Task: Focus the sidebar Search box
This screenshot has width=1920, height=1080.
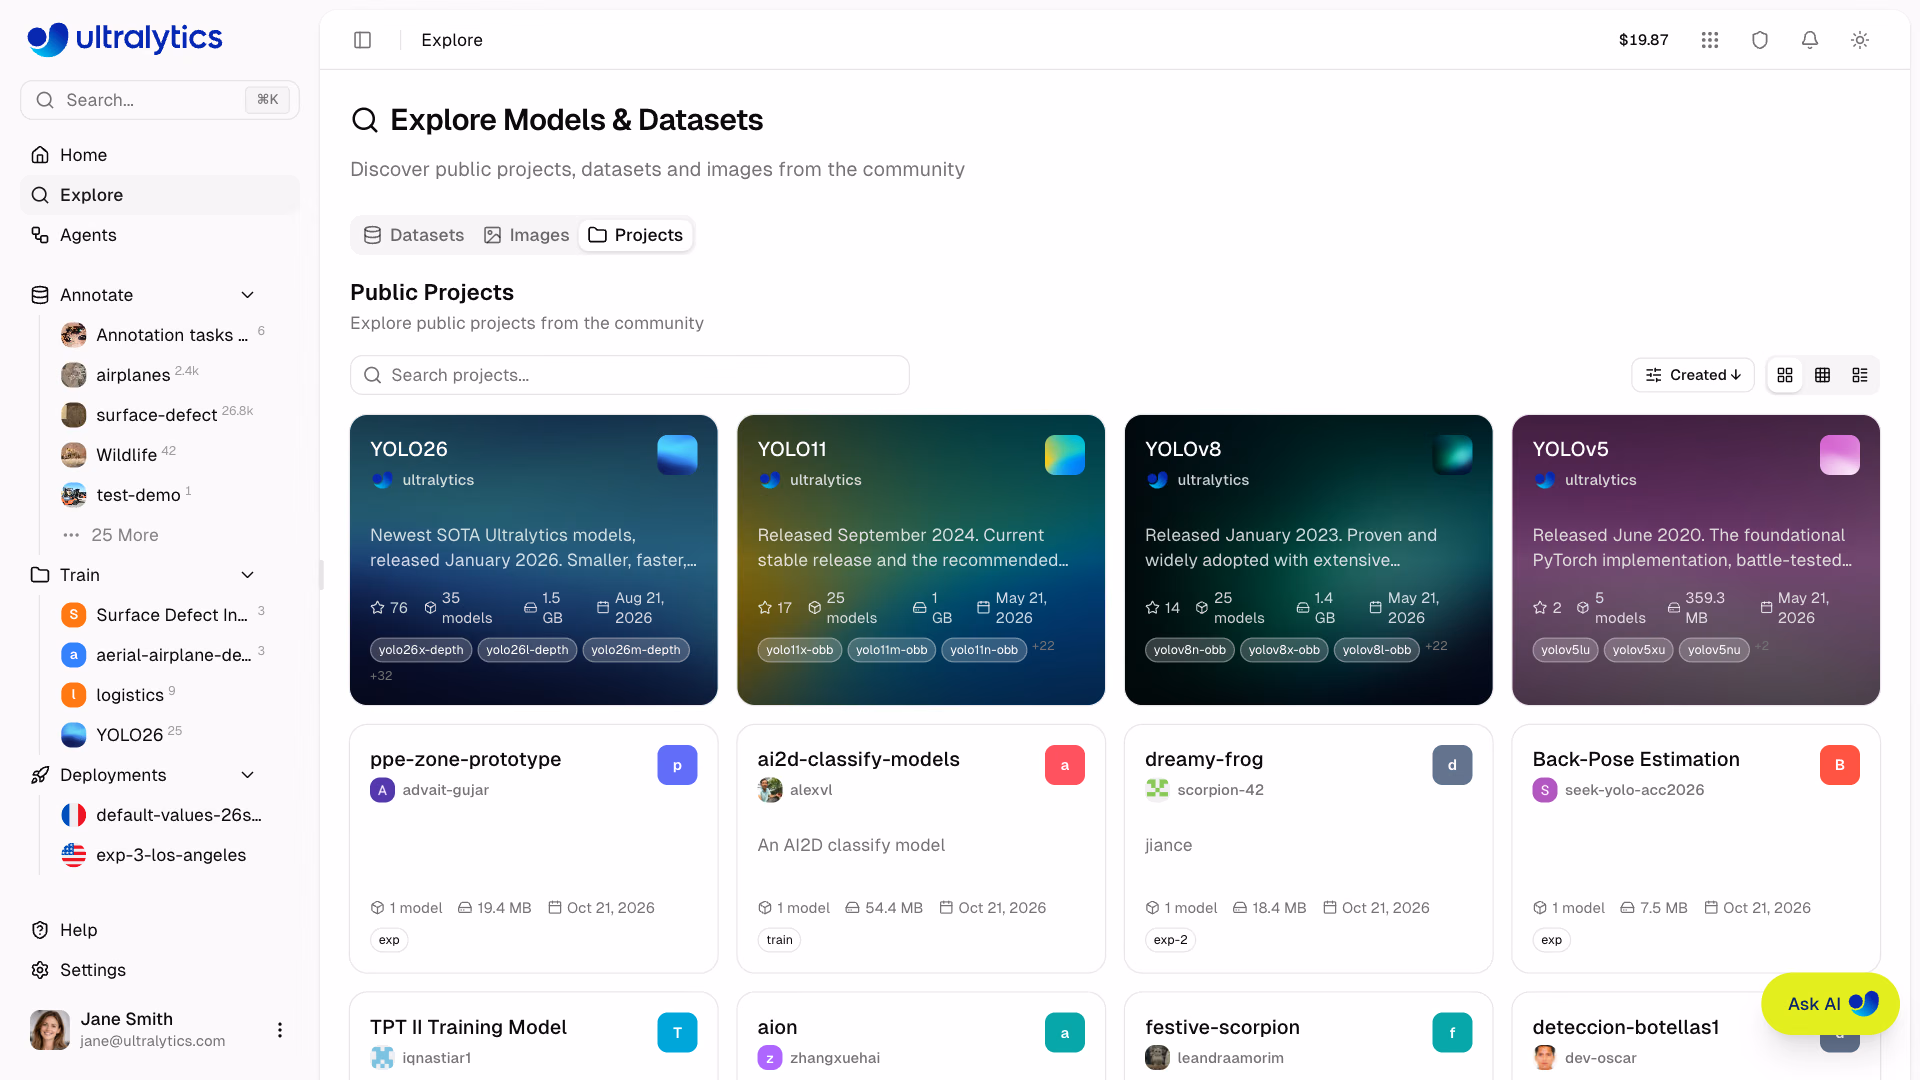Action: pos(160,100)
